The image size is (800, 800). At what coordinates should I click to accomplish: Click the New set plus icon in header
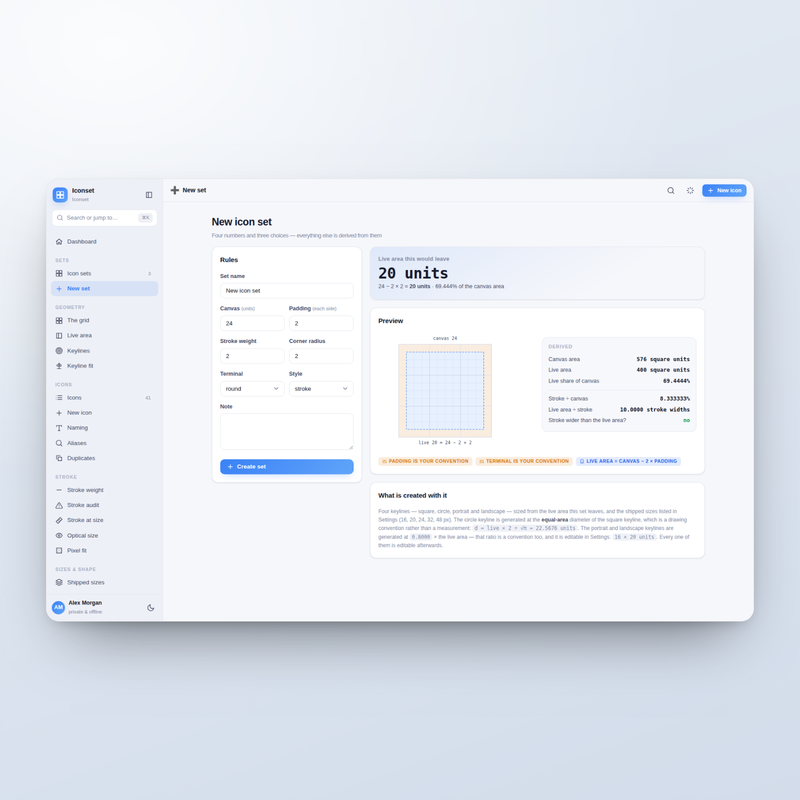[175, 190]
